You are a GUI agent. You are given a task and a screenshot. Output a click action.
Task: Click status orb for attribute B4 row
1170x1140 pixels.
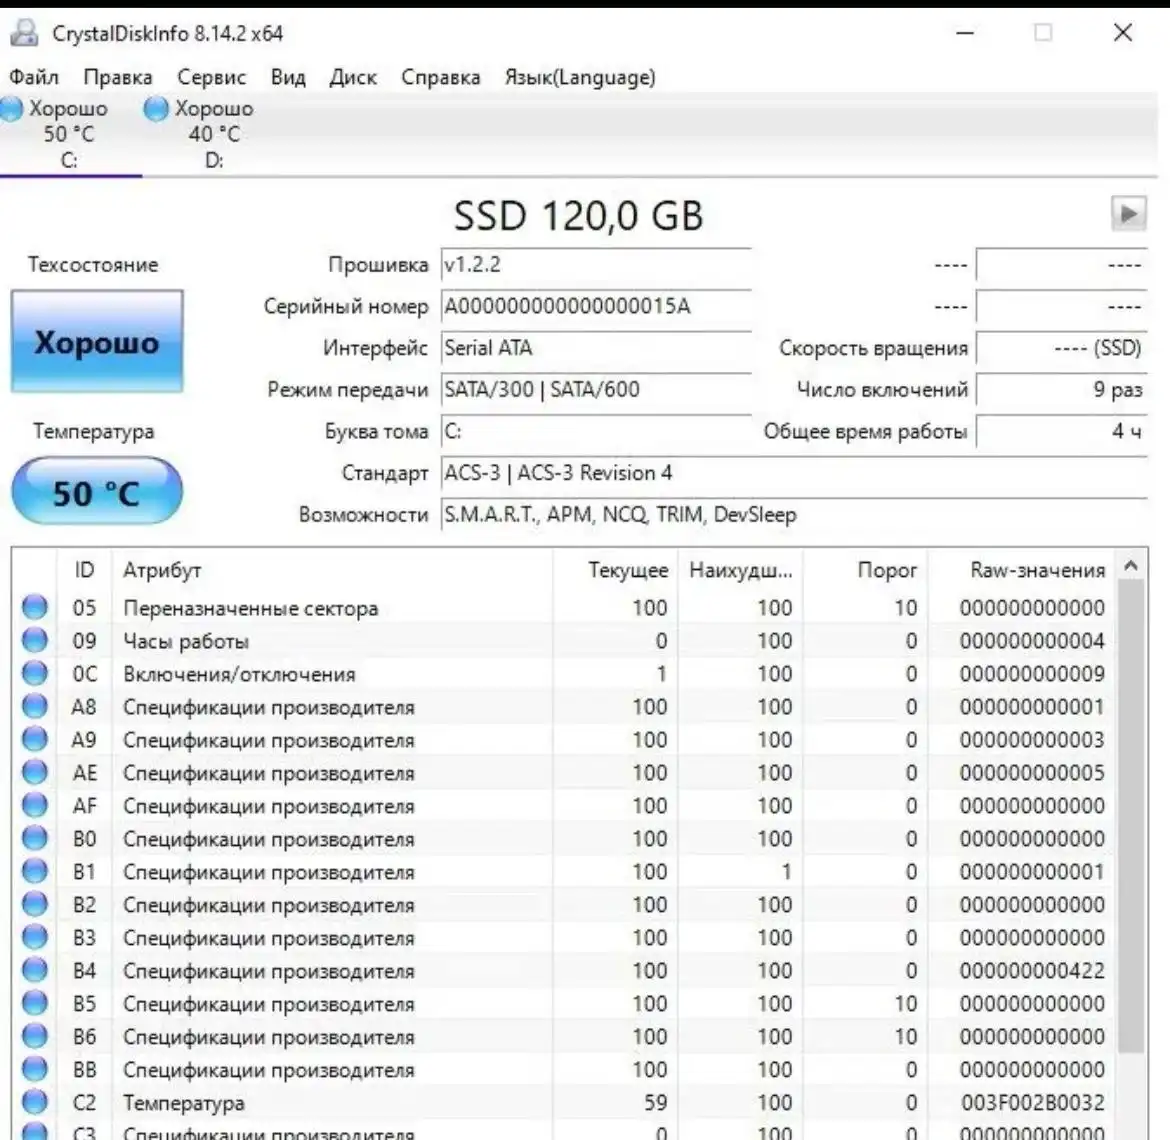coord(35,970)
